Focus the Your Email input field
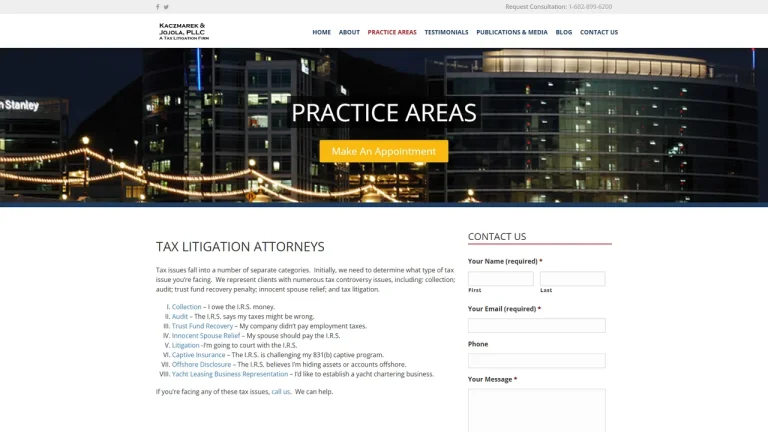The image size is (768, 432). [537, 326]
